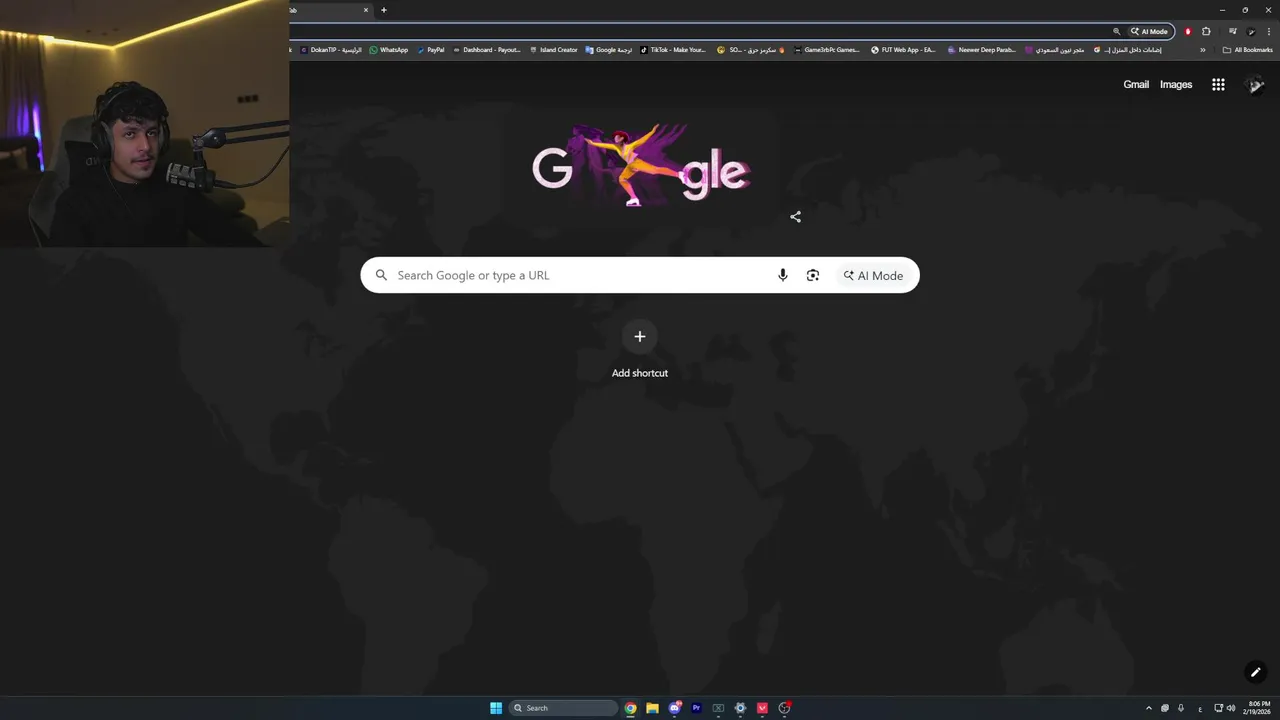Open the last pinned taskbar app with red badge
This screenshot has width=1280, height=720.
point(785,708)
